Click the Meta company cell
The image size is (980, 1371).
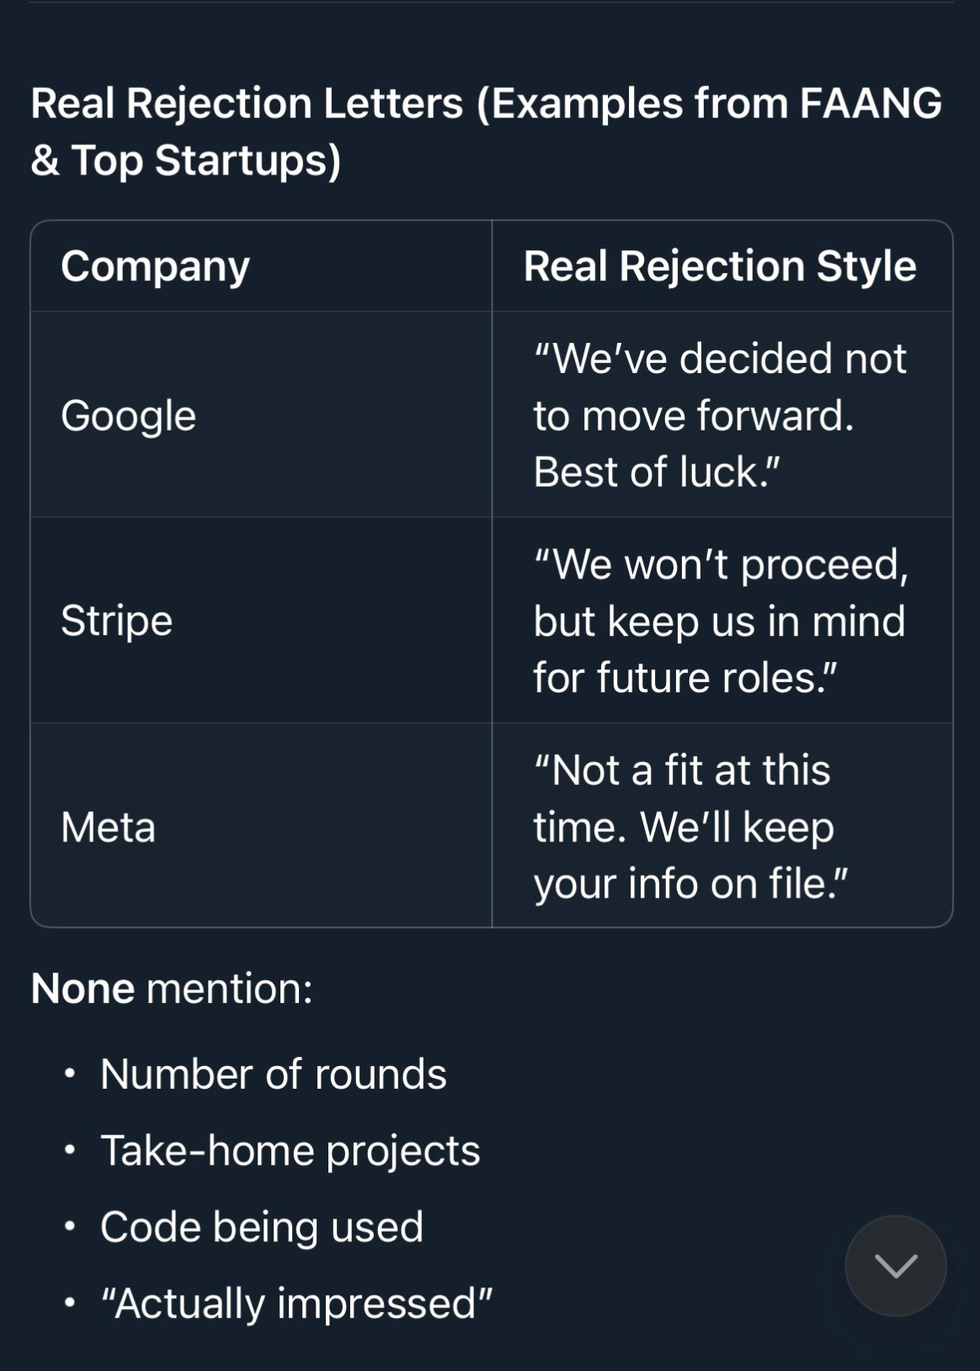[x=108, y=827]
